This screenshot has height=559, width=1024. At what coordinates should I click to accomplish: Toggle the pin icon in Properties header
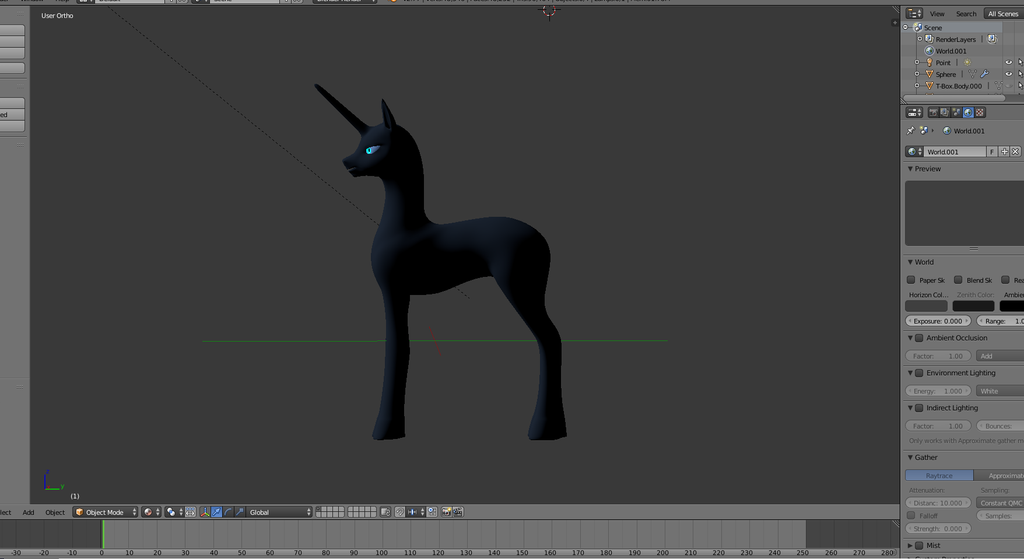pos(910,131)
